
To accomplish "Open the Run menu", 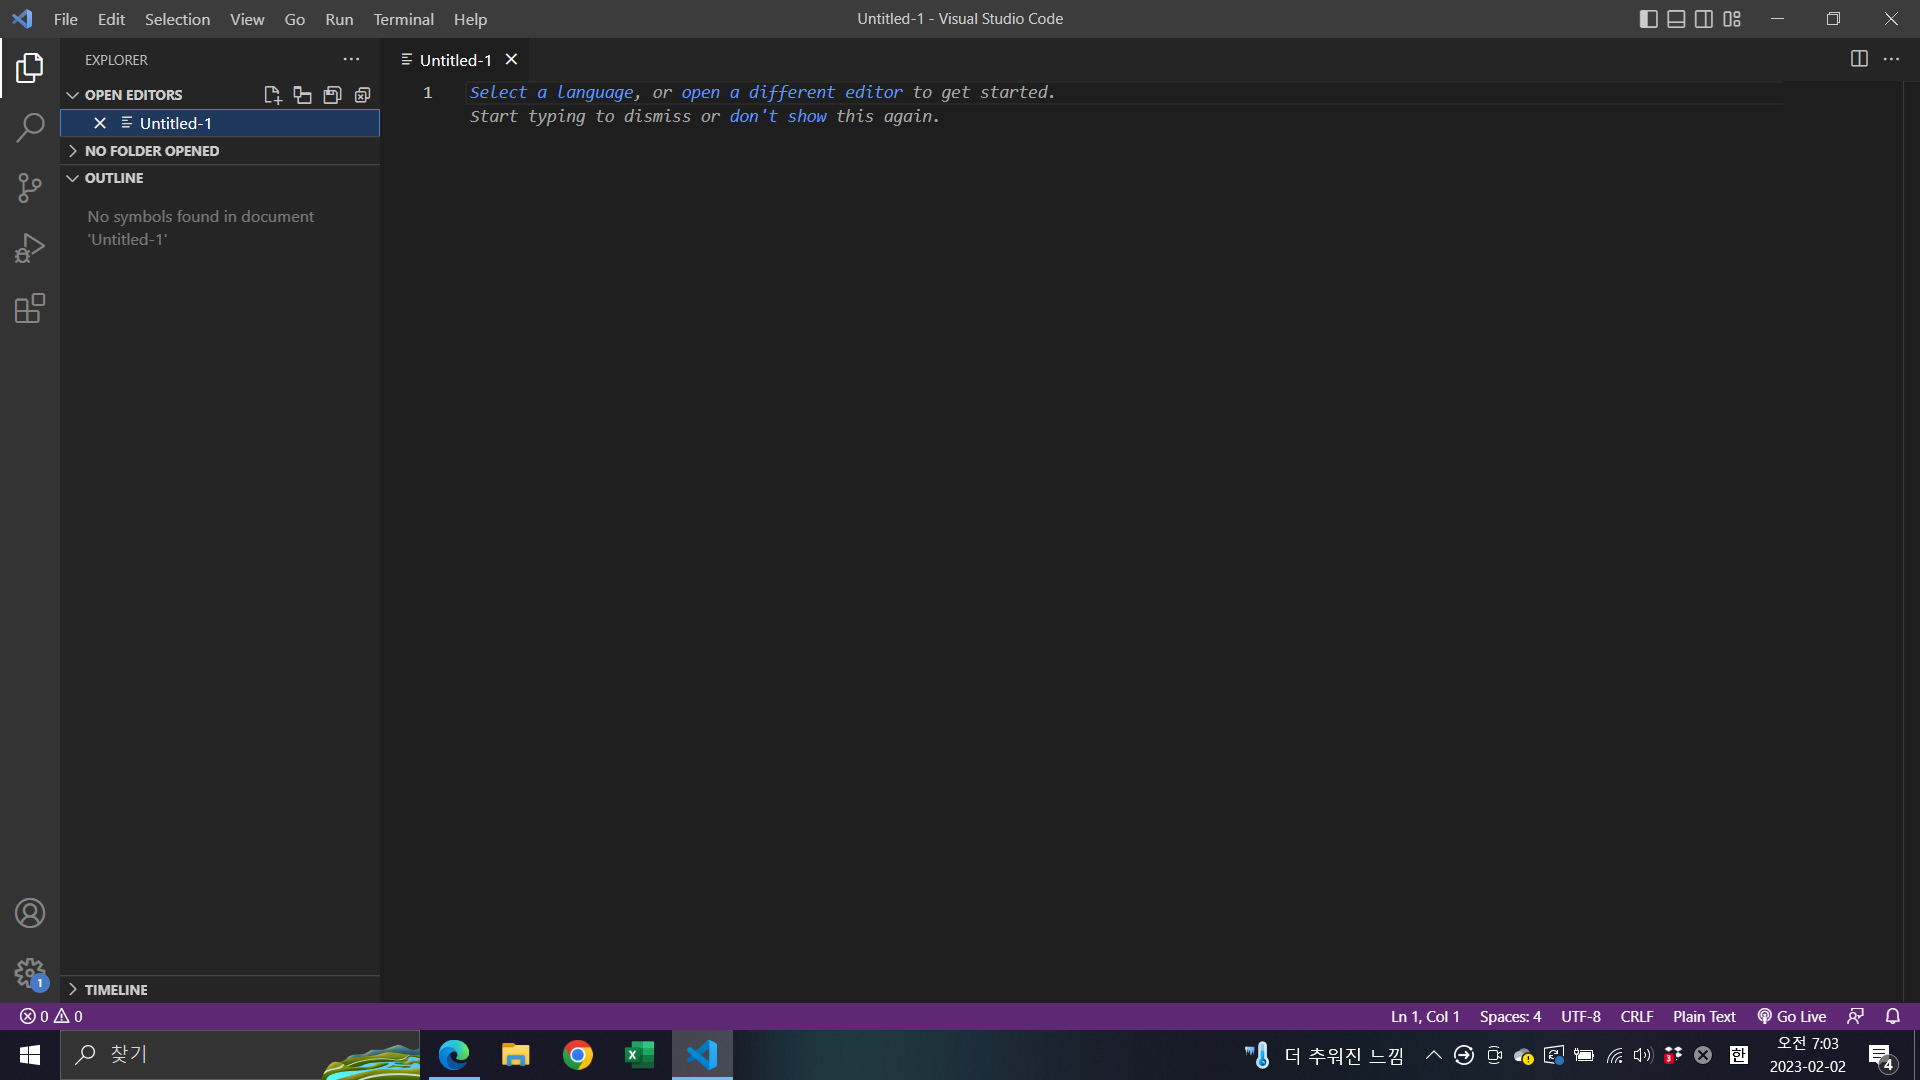I will 339,19.
